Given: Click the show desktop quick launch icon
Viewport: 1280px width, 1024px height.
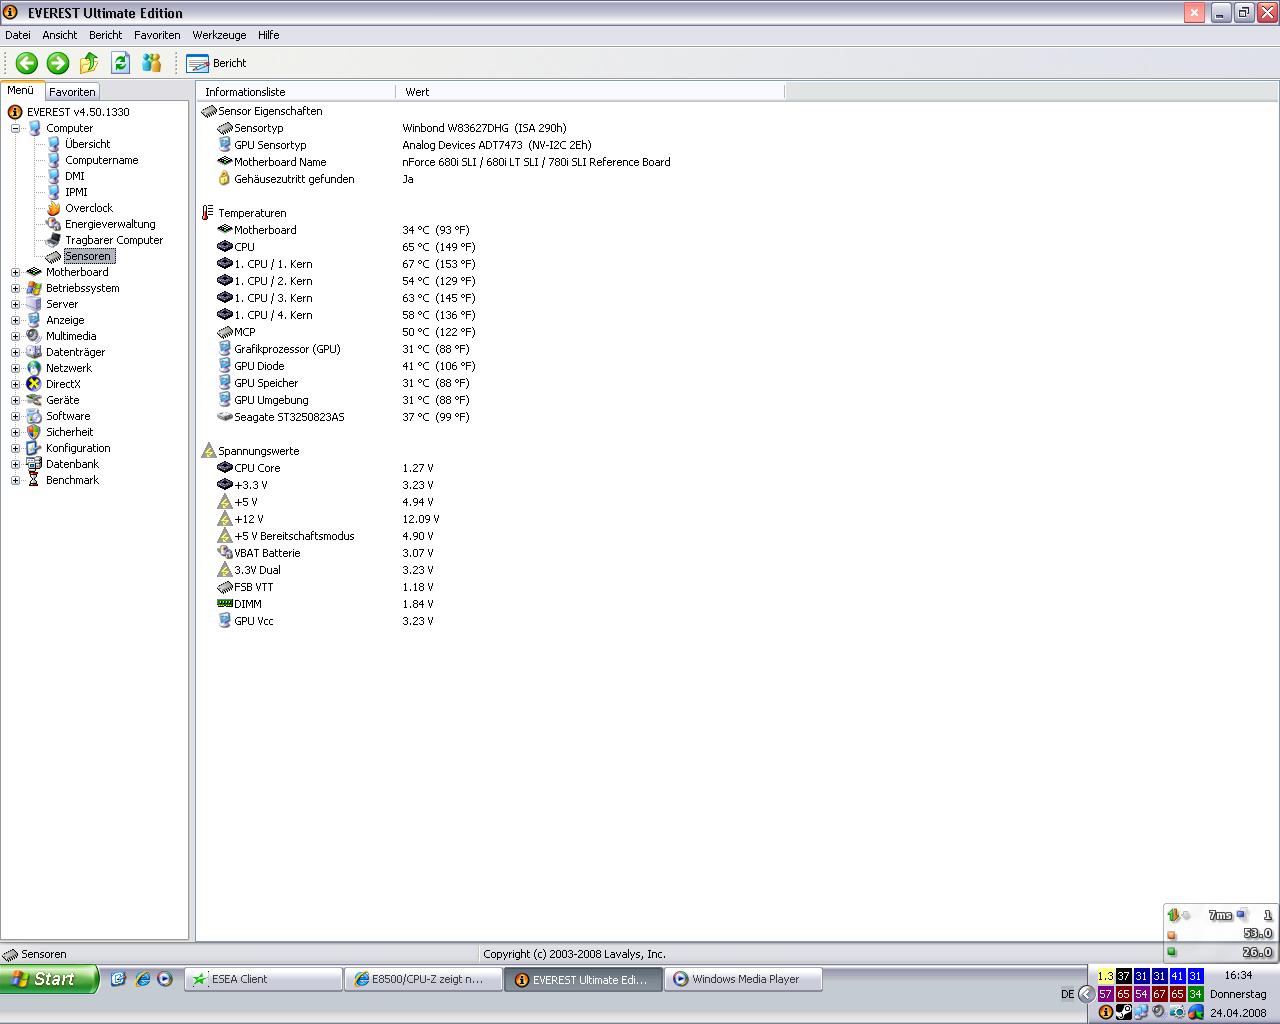Looking at the screenshot, I should (x=118, y=979).
